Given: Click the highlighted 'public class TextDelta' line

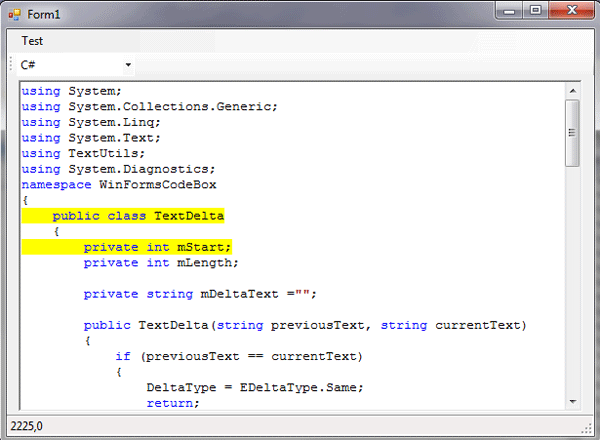Looking at the screenshot, I should (x=123, y=216).
